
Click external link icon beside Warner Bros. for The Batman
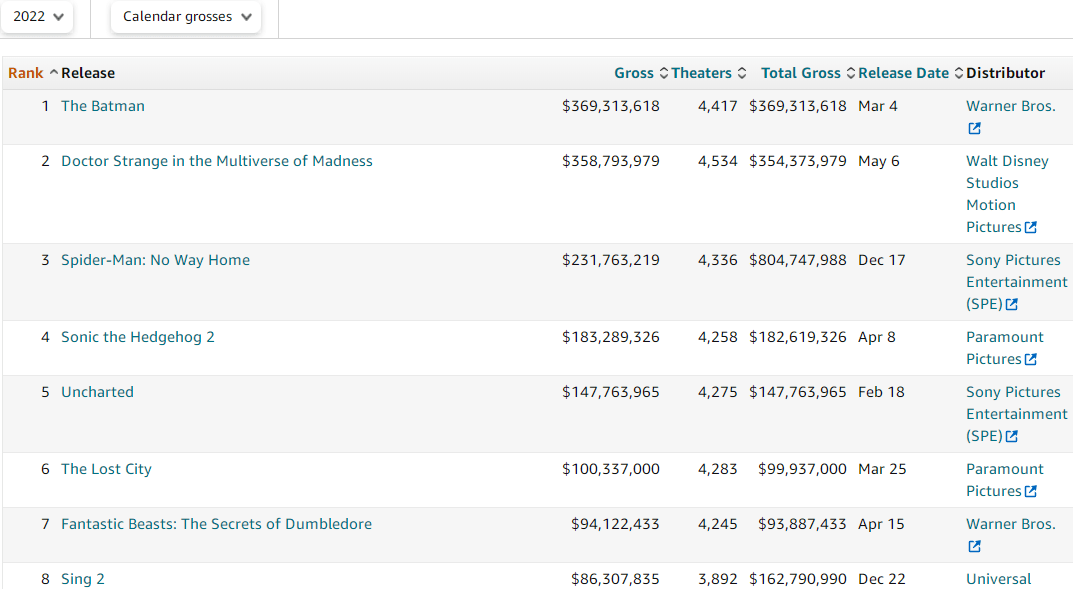[974, 129]
